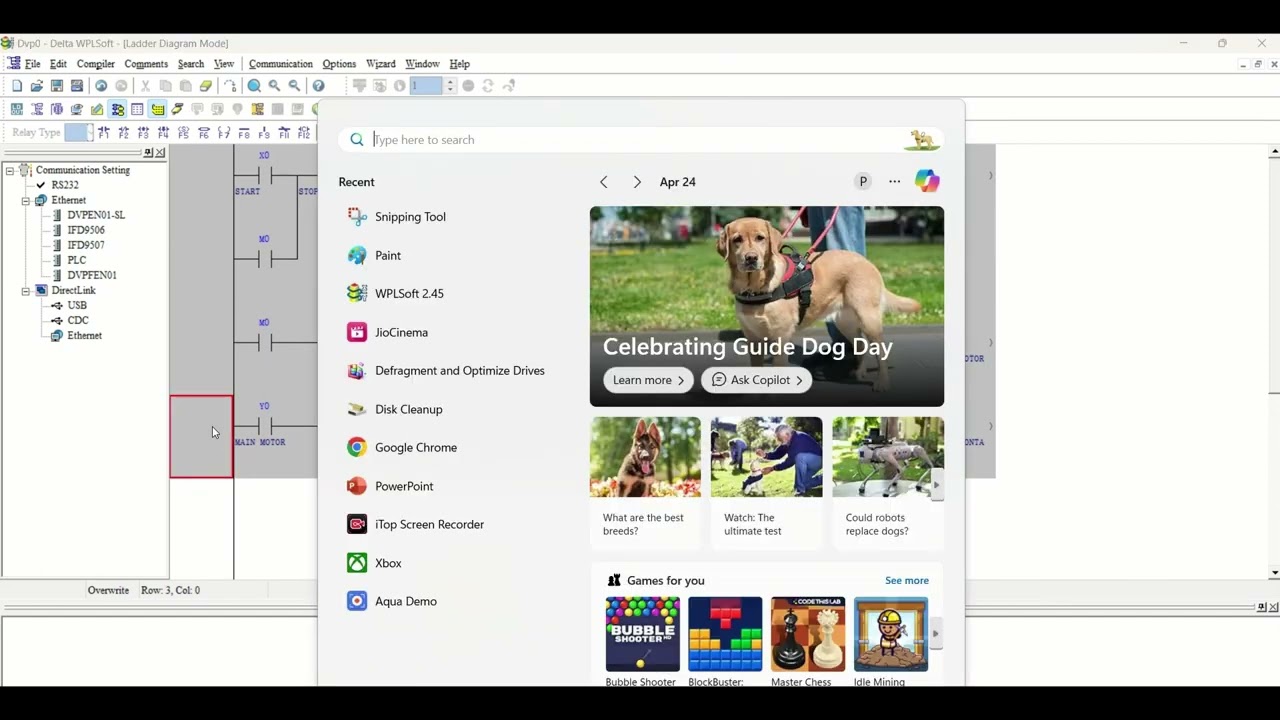This screenshot has width=1280, height=720.
Task: Click the Learn more button
Action: pos(648,380)
